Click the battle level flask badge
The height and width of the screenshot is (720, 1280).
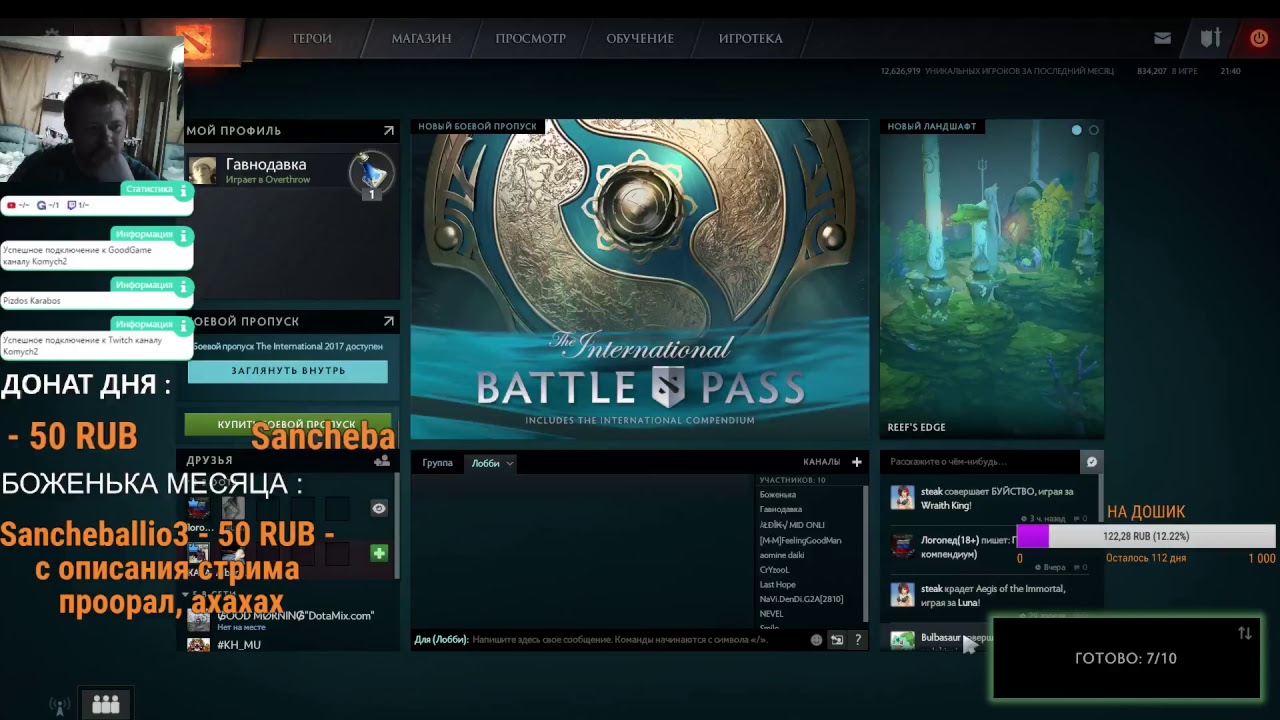click(371, 174)
